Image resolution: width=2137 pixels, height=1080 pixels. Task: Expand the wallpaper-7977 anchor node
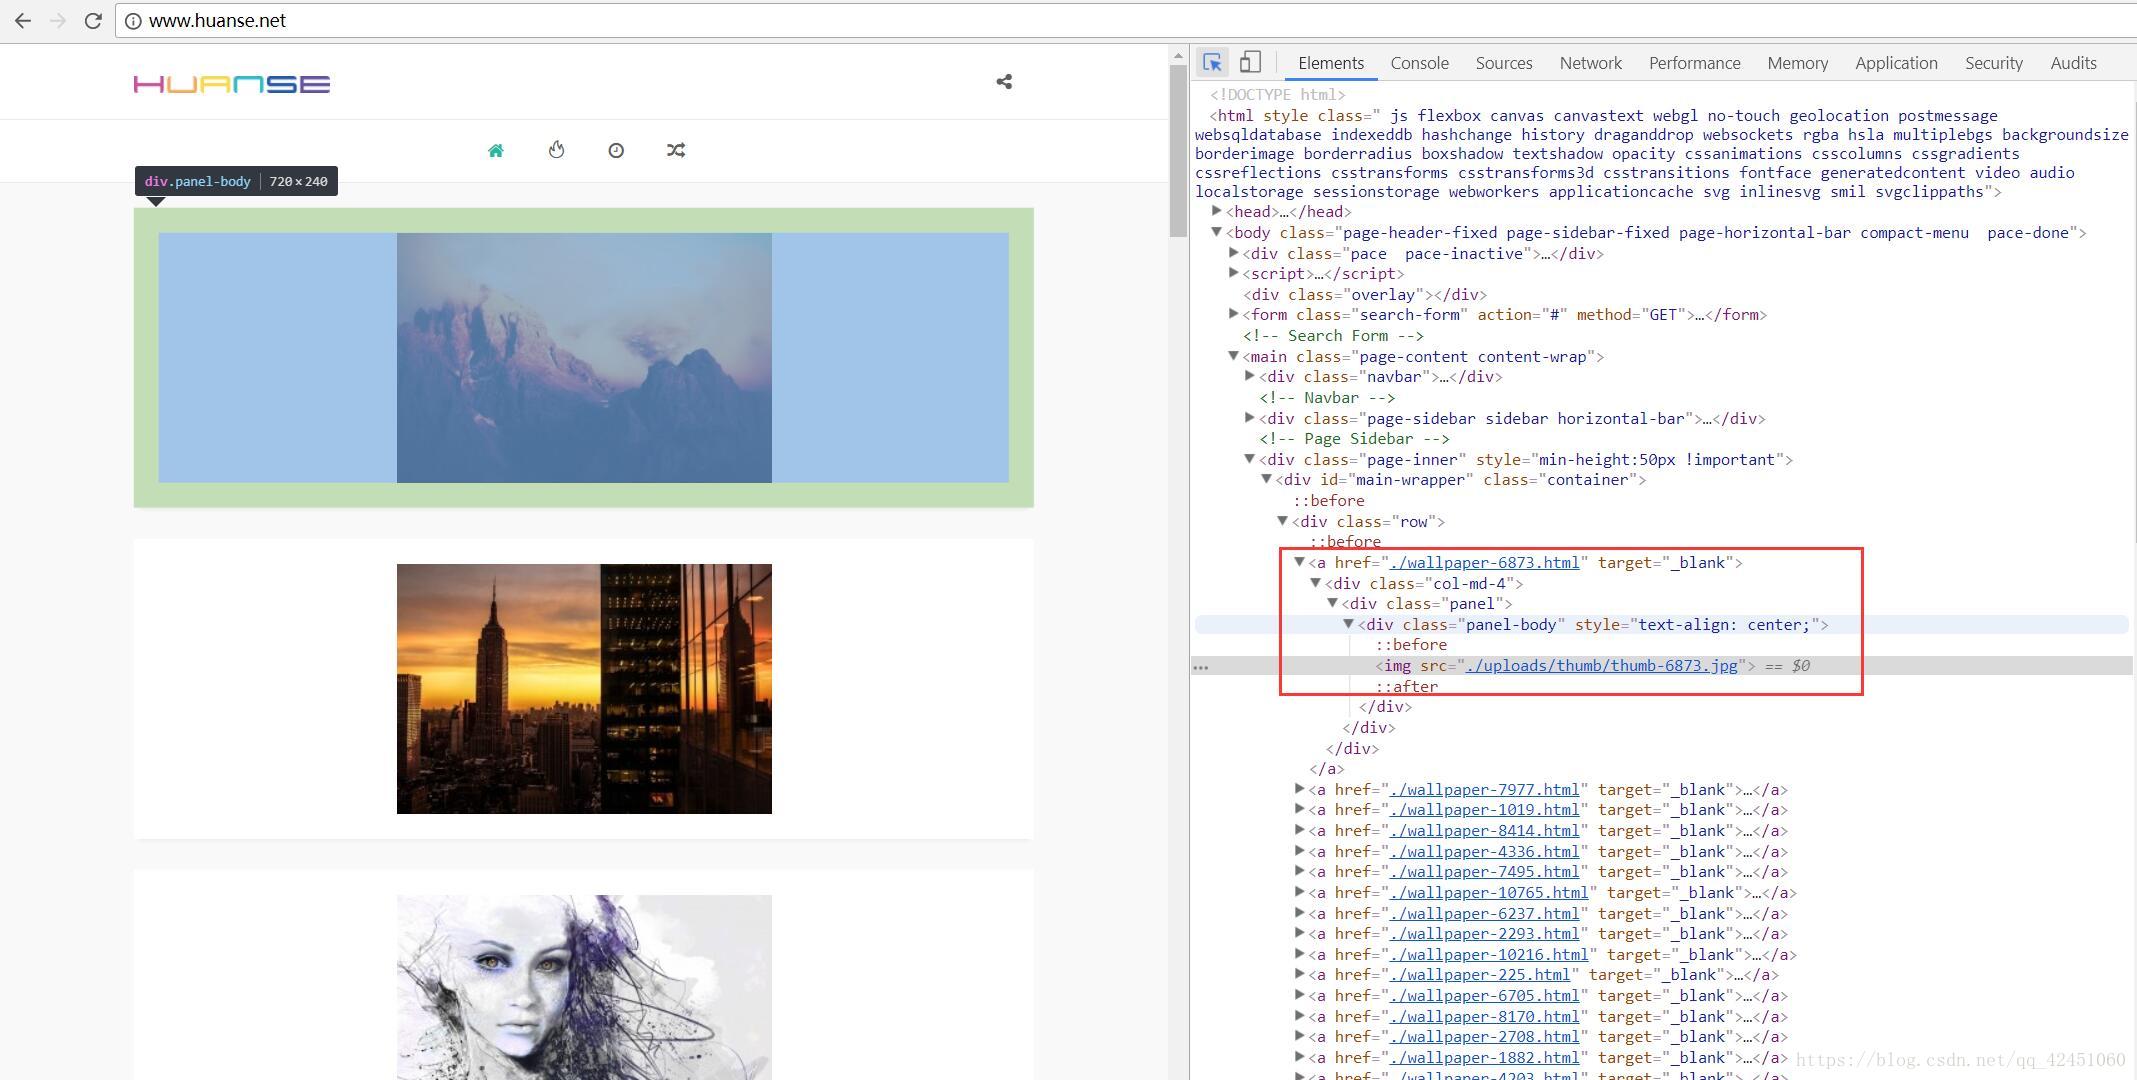(x=1300, y=789)
